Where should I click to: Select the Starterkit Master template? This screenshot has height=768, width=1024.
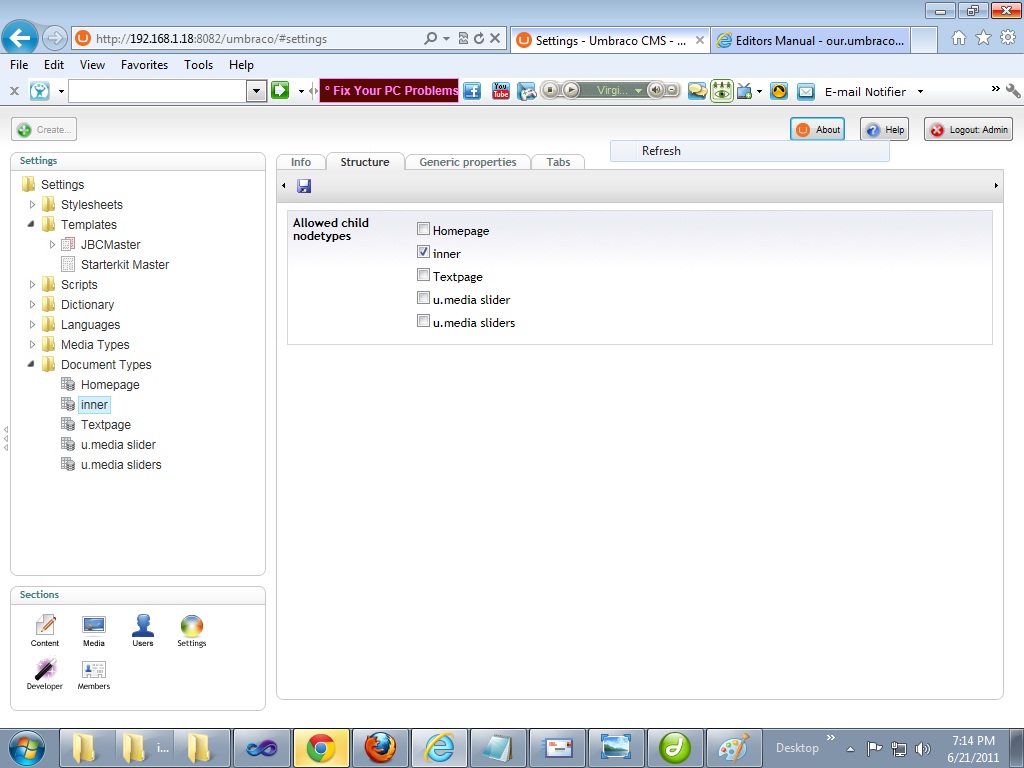pos(124,265)
